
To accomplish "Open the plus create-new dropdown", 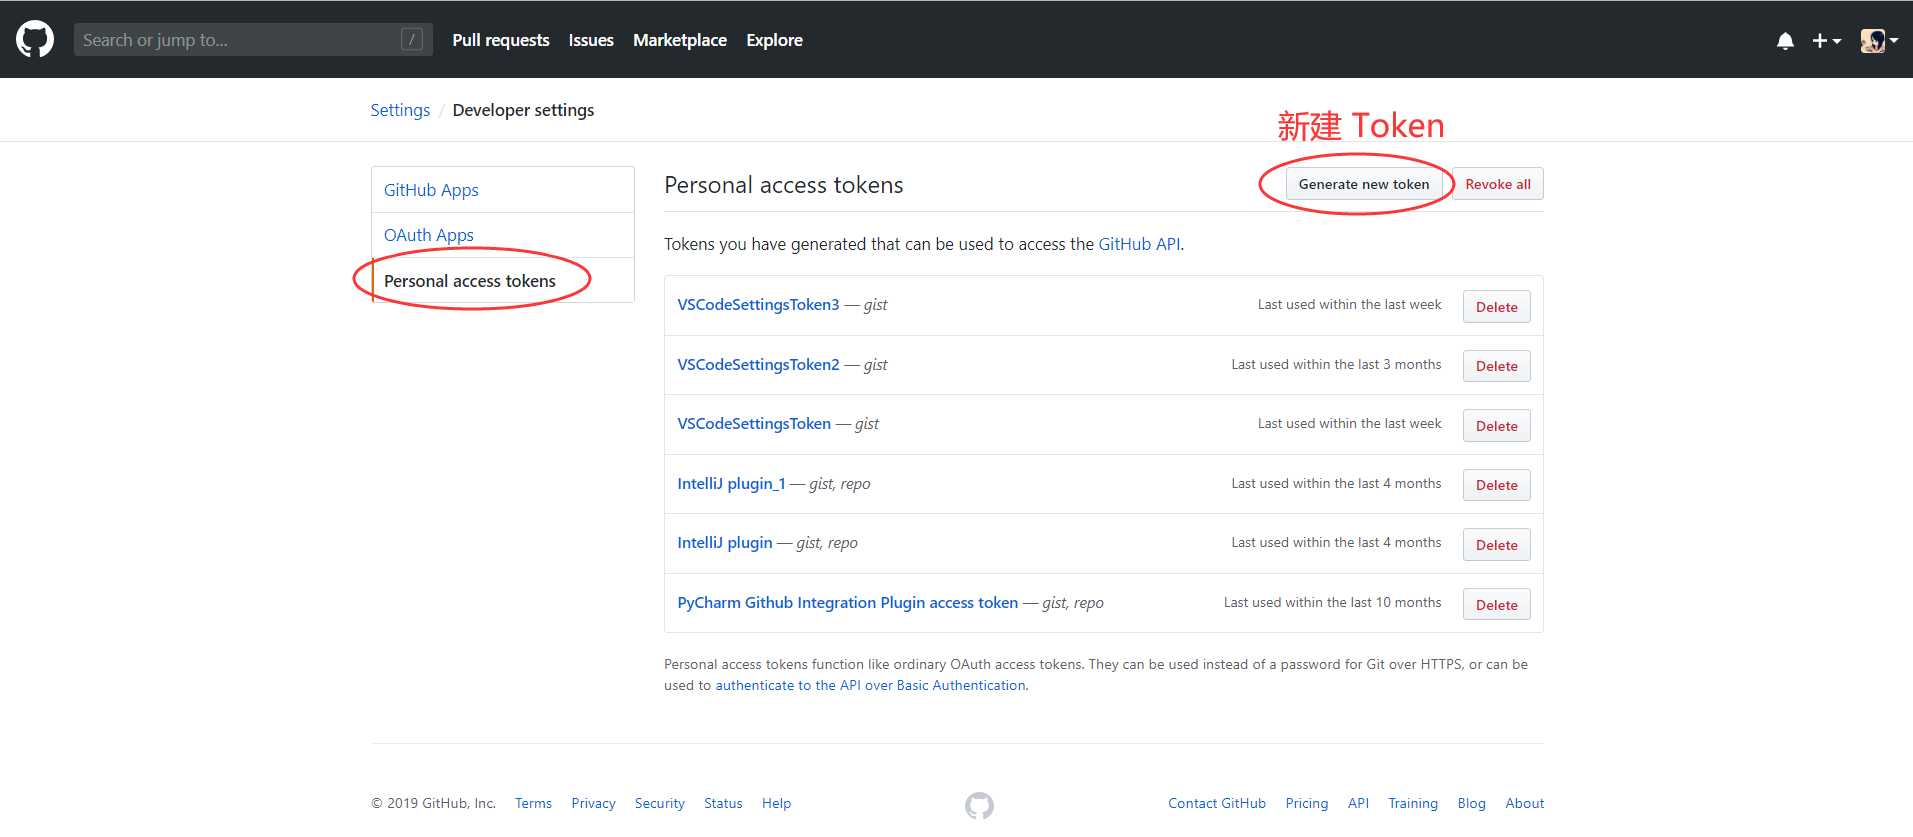I will (x=1826, y=41).
